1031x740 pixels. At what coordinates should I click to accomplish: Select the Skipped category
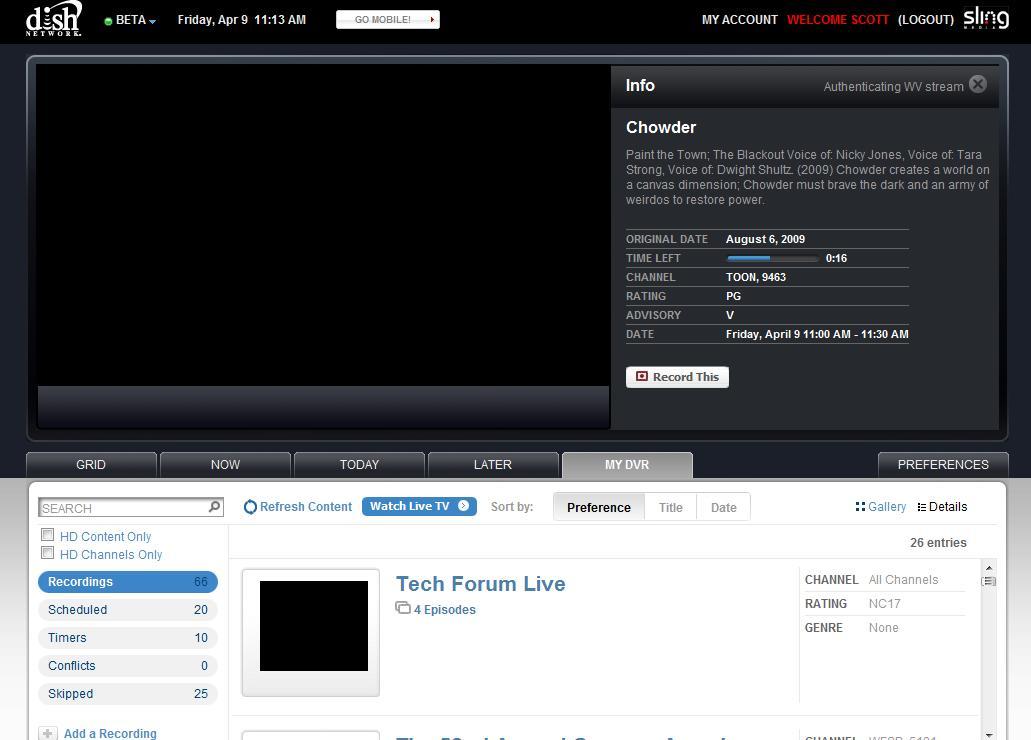(128, 694)
